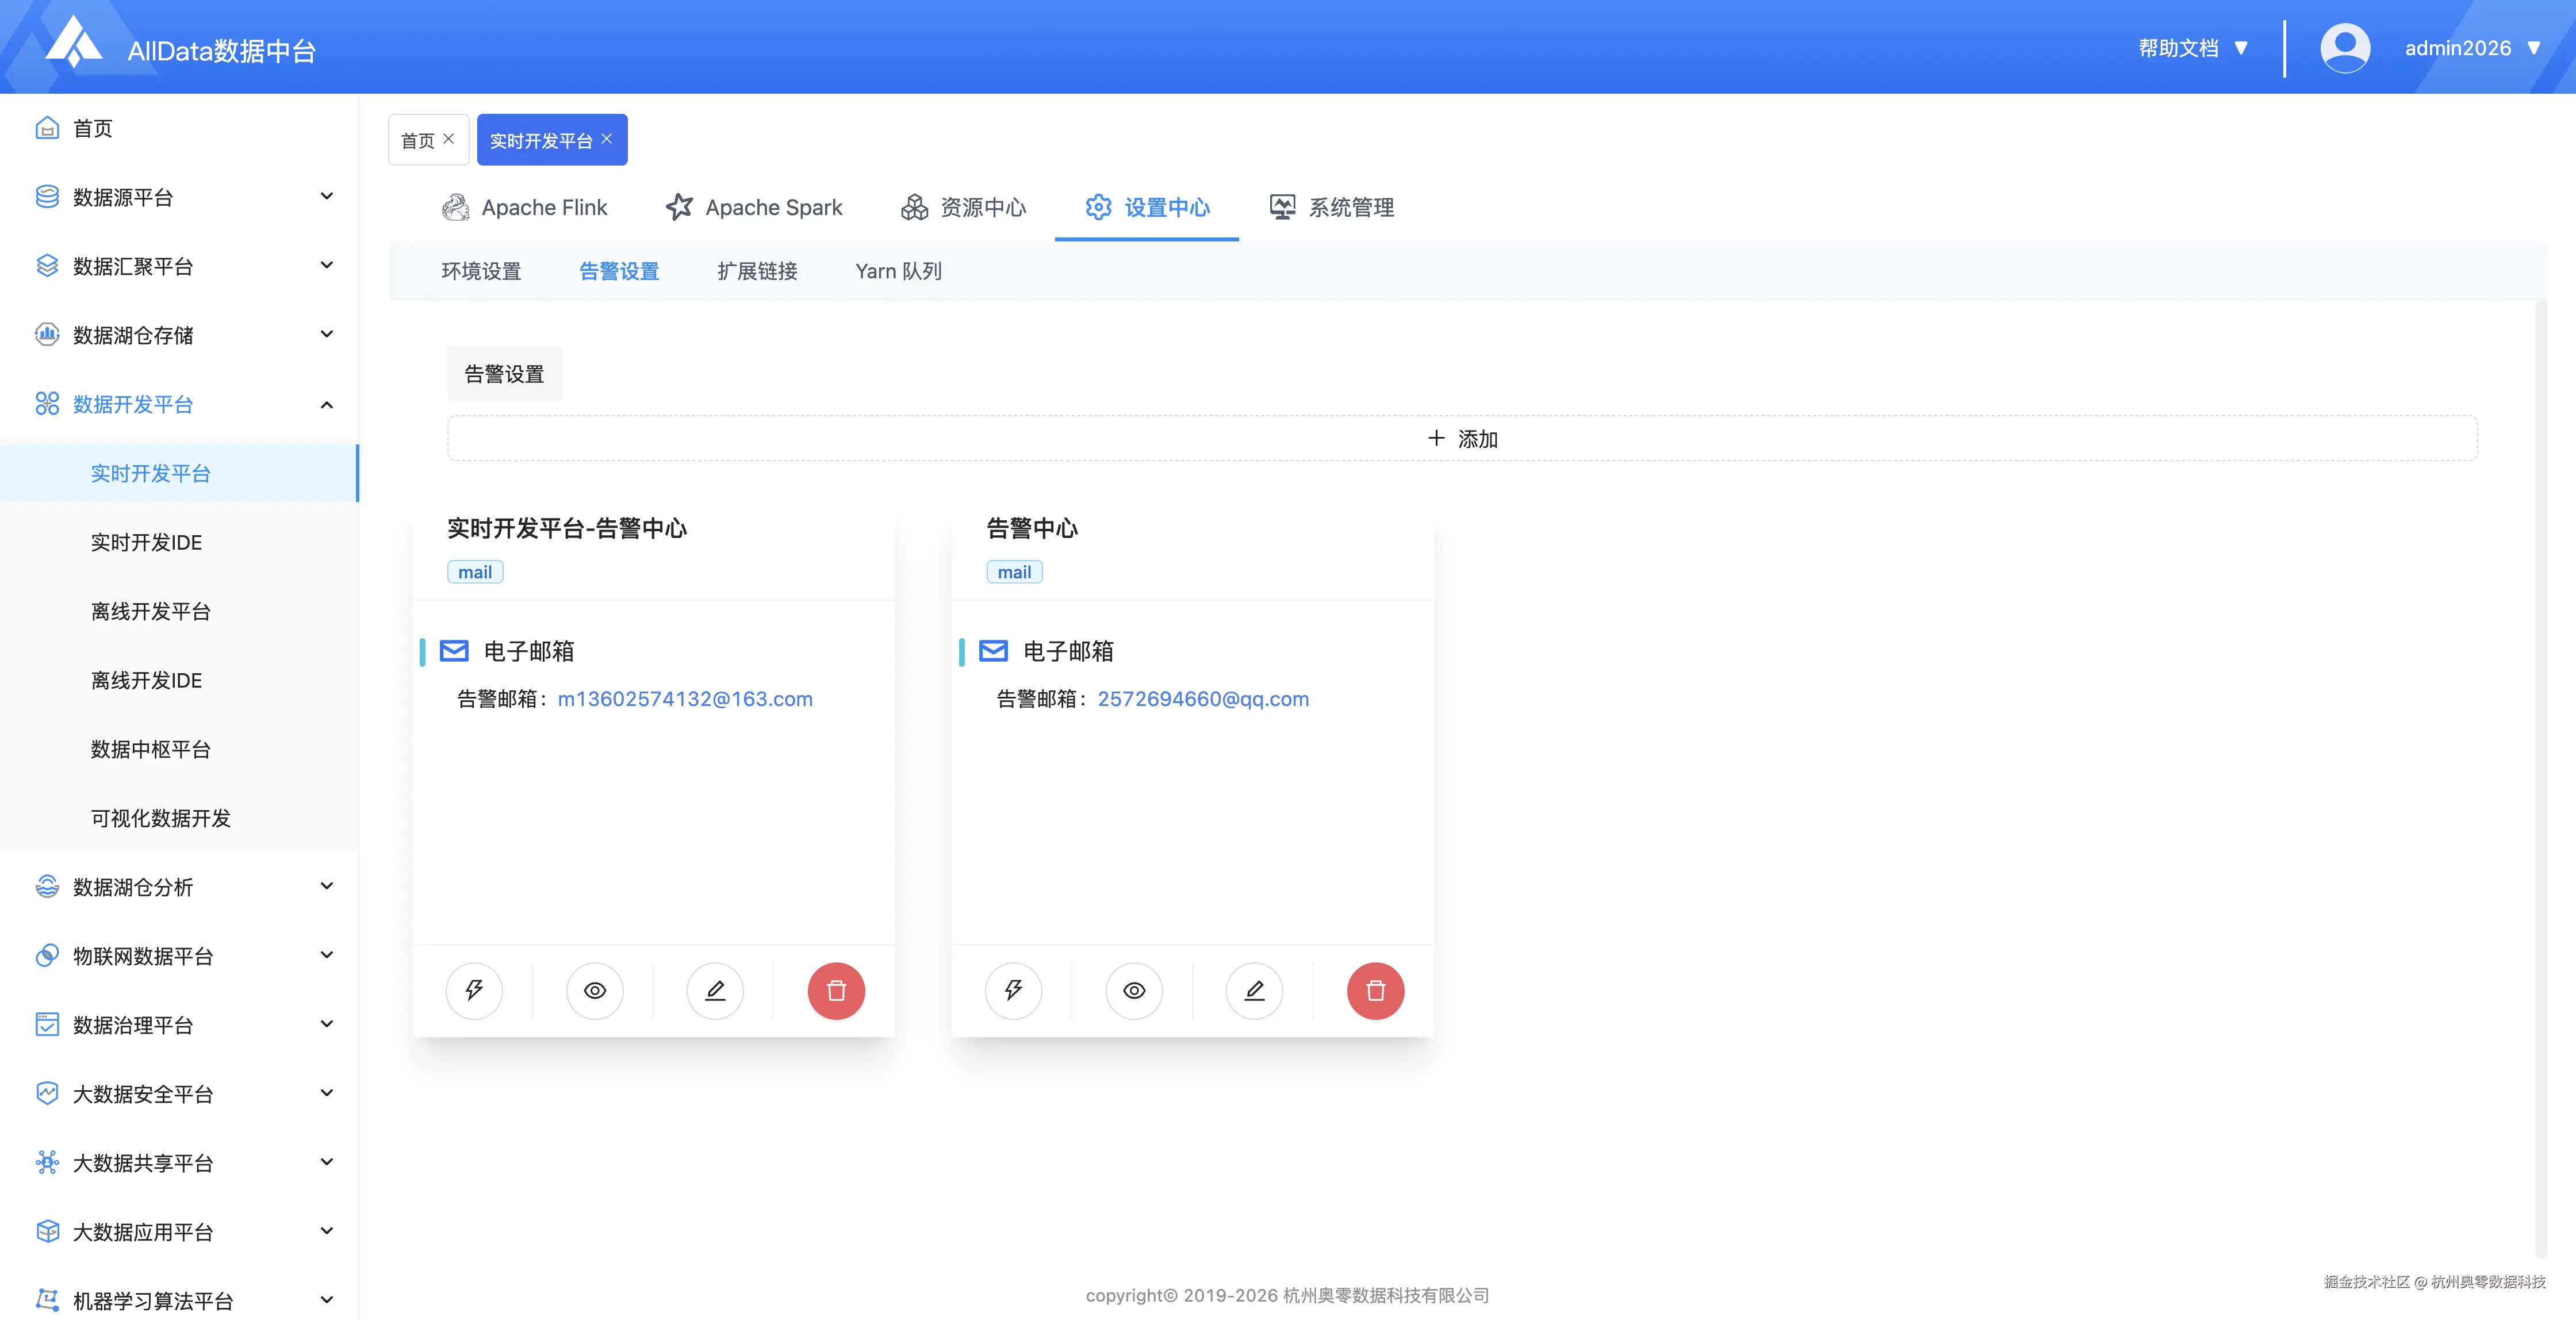
Task: Click the 数据湖仓存储 chart icon
Action: pyautogui.click(x=47, y=335)
